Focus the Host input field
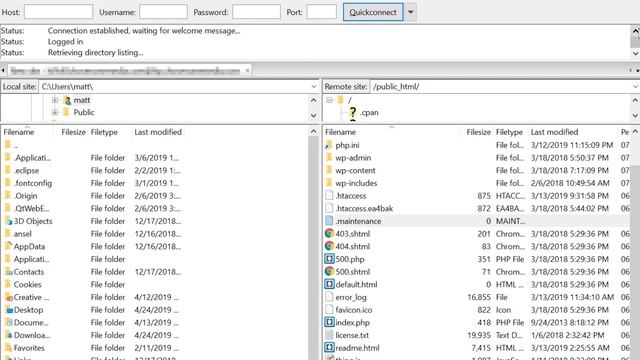This screenshot has height=360, width=640. tap(58, 12)
